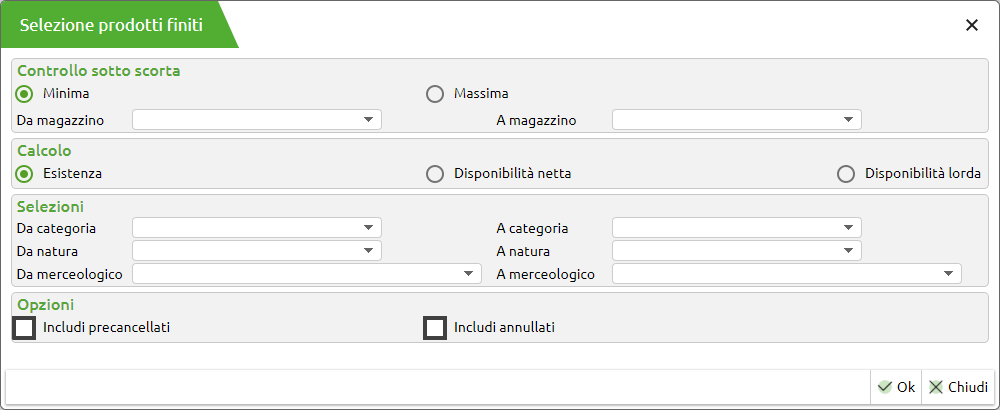
Task: Click the Chiudi button with X icon
Action: coord(957,387)
